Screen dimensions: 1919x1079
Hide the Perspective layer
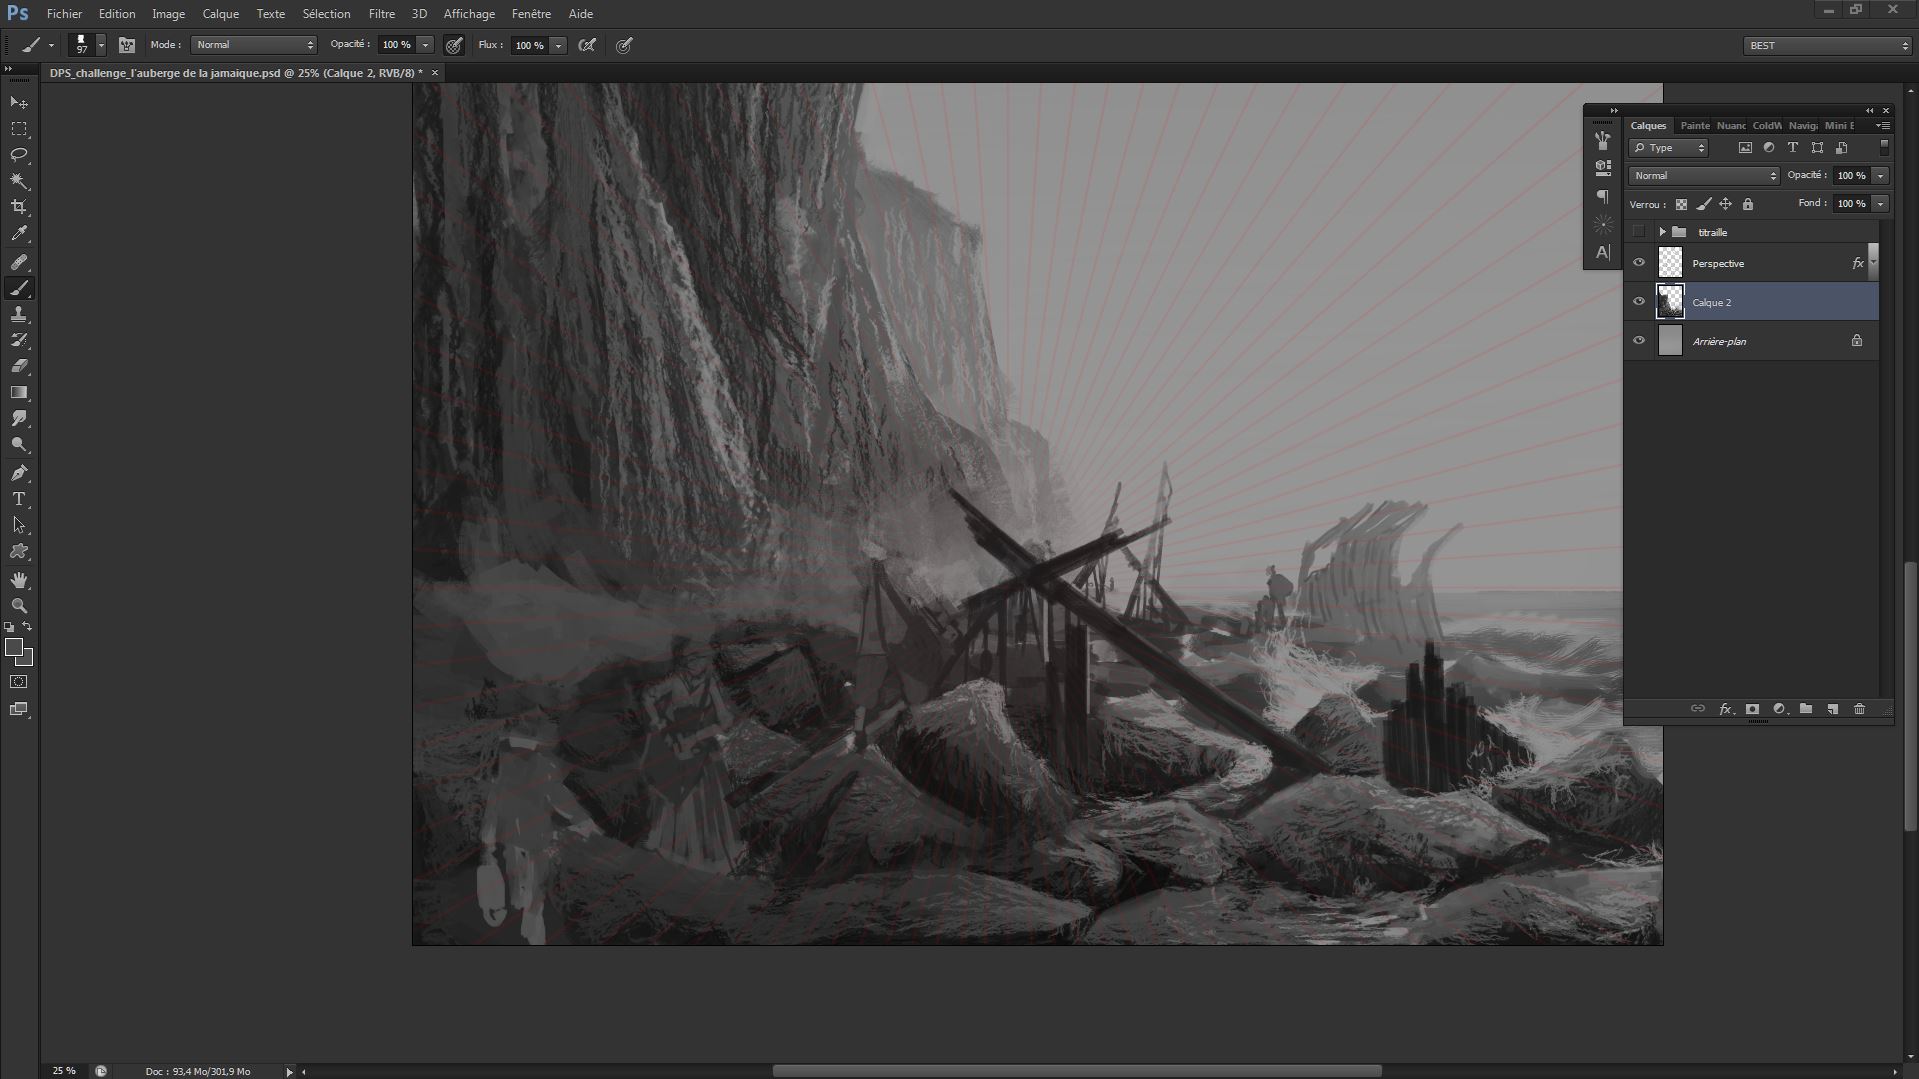point(1639,263)
